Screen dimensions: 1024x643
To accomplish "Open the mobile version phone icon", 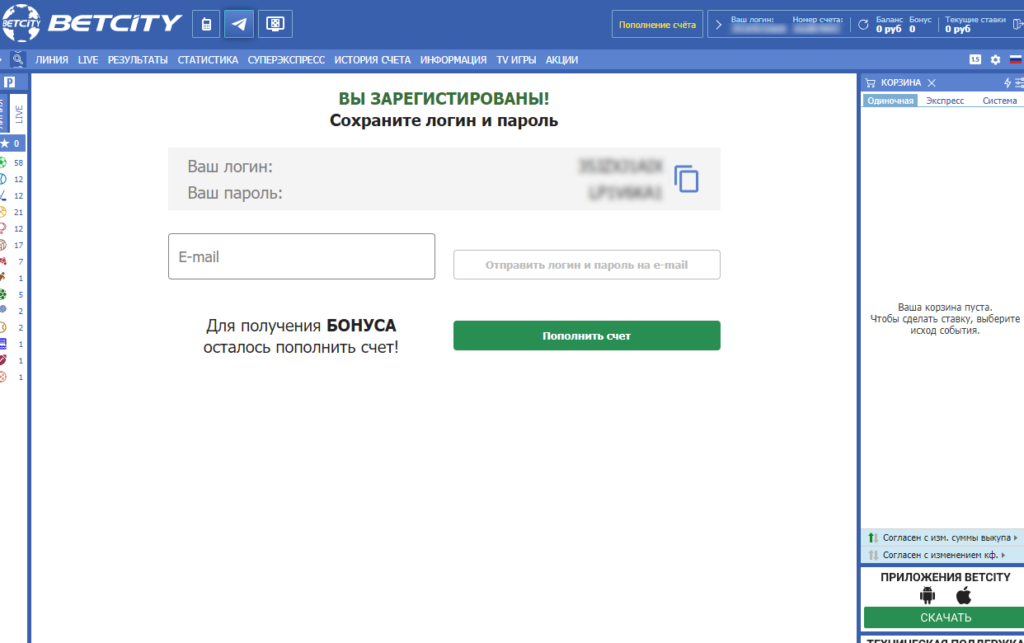I will [206, 24].
